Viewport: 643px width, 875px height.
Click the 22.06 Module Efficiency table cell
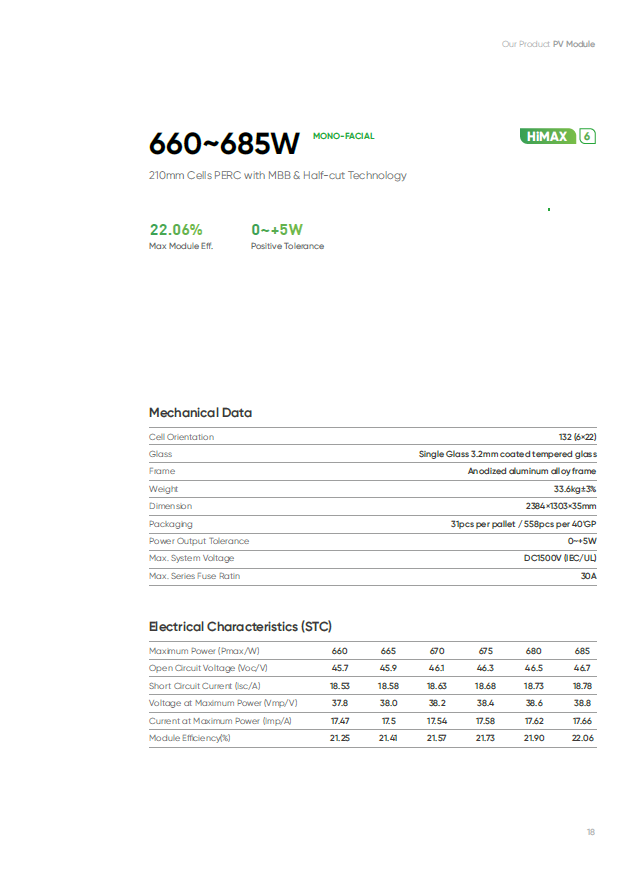(x=582, y=738)
